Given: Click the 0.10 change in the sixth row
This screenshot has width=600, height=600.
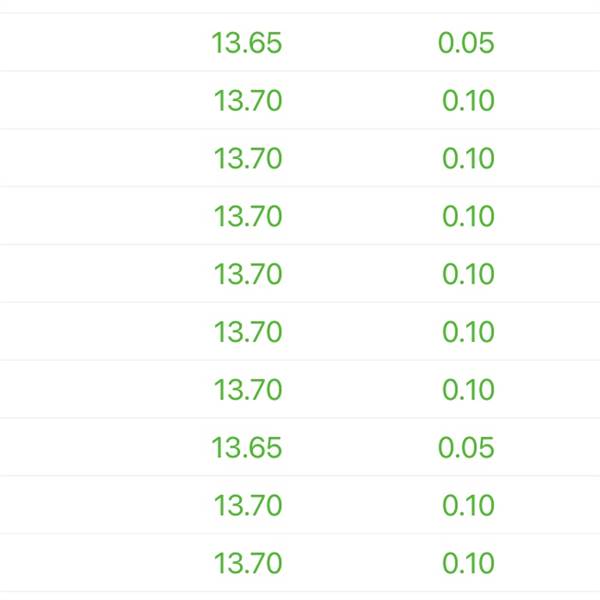Looking at the screenshot, I should [x=468, y=332].
